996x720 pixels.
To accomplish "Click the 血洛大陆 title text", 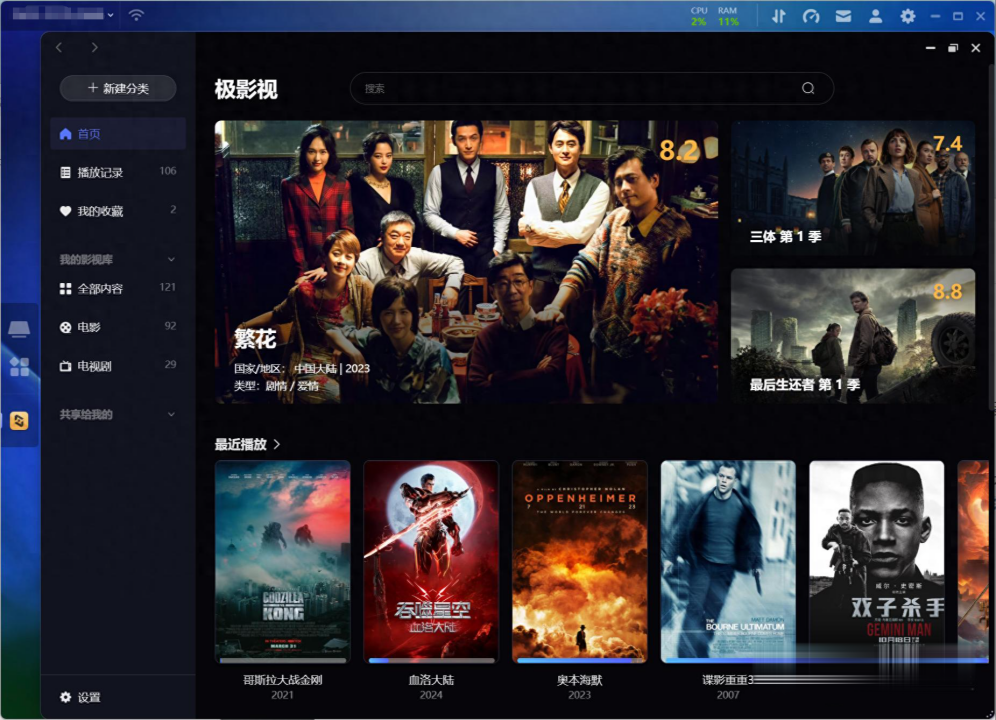I will (x=431, y=680).
